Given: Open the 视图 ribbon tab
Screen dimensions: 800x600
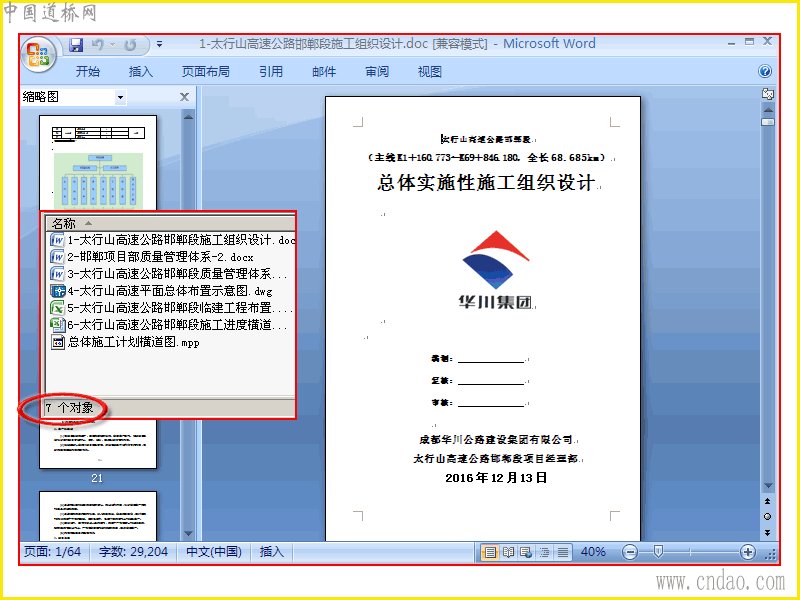Looking at the screenshot, I should 430,71.
